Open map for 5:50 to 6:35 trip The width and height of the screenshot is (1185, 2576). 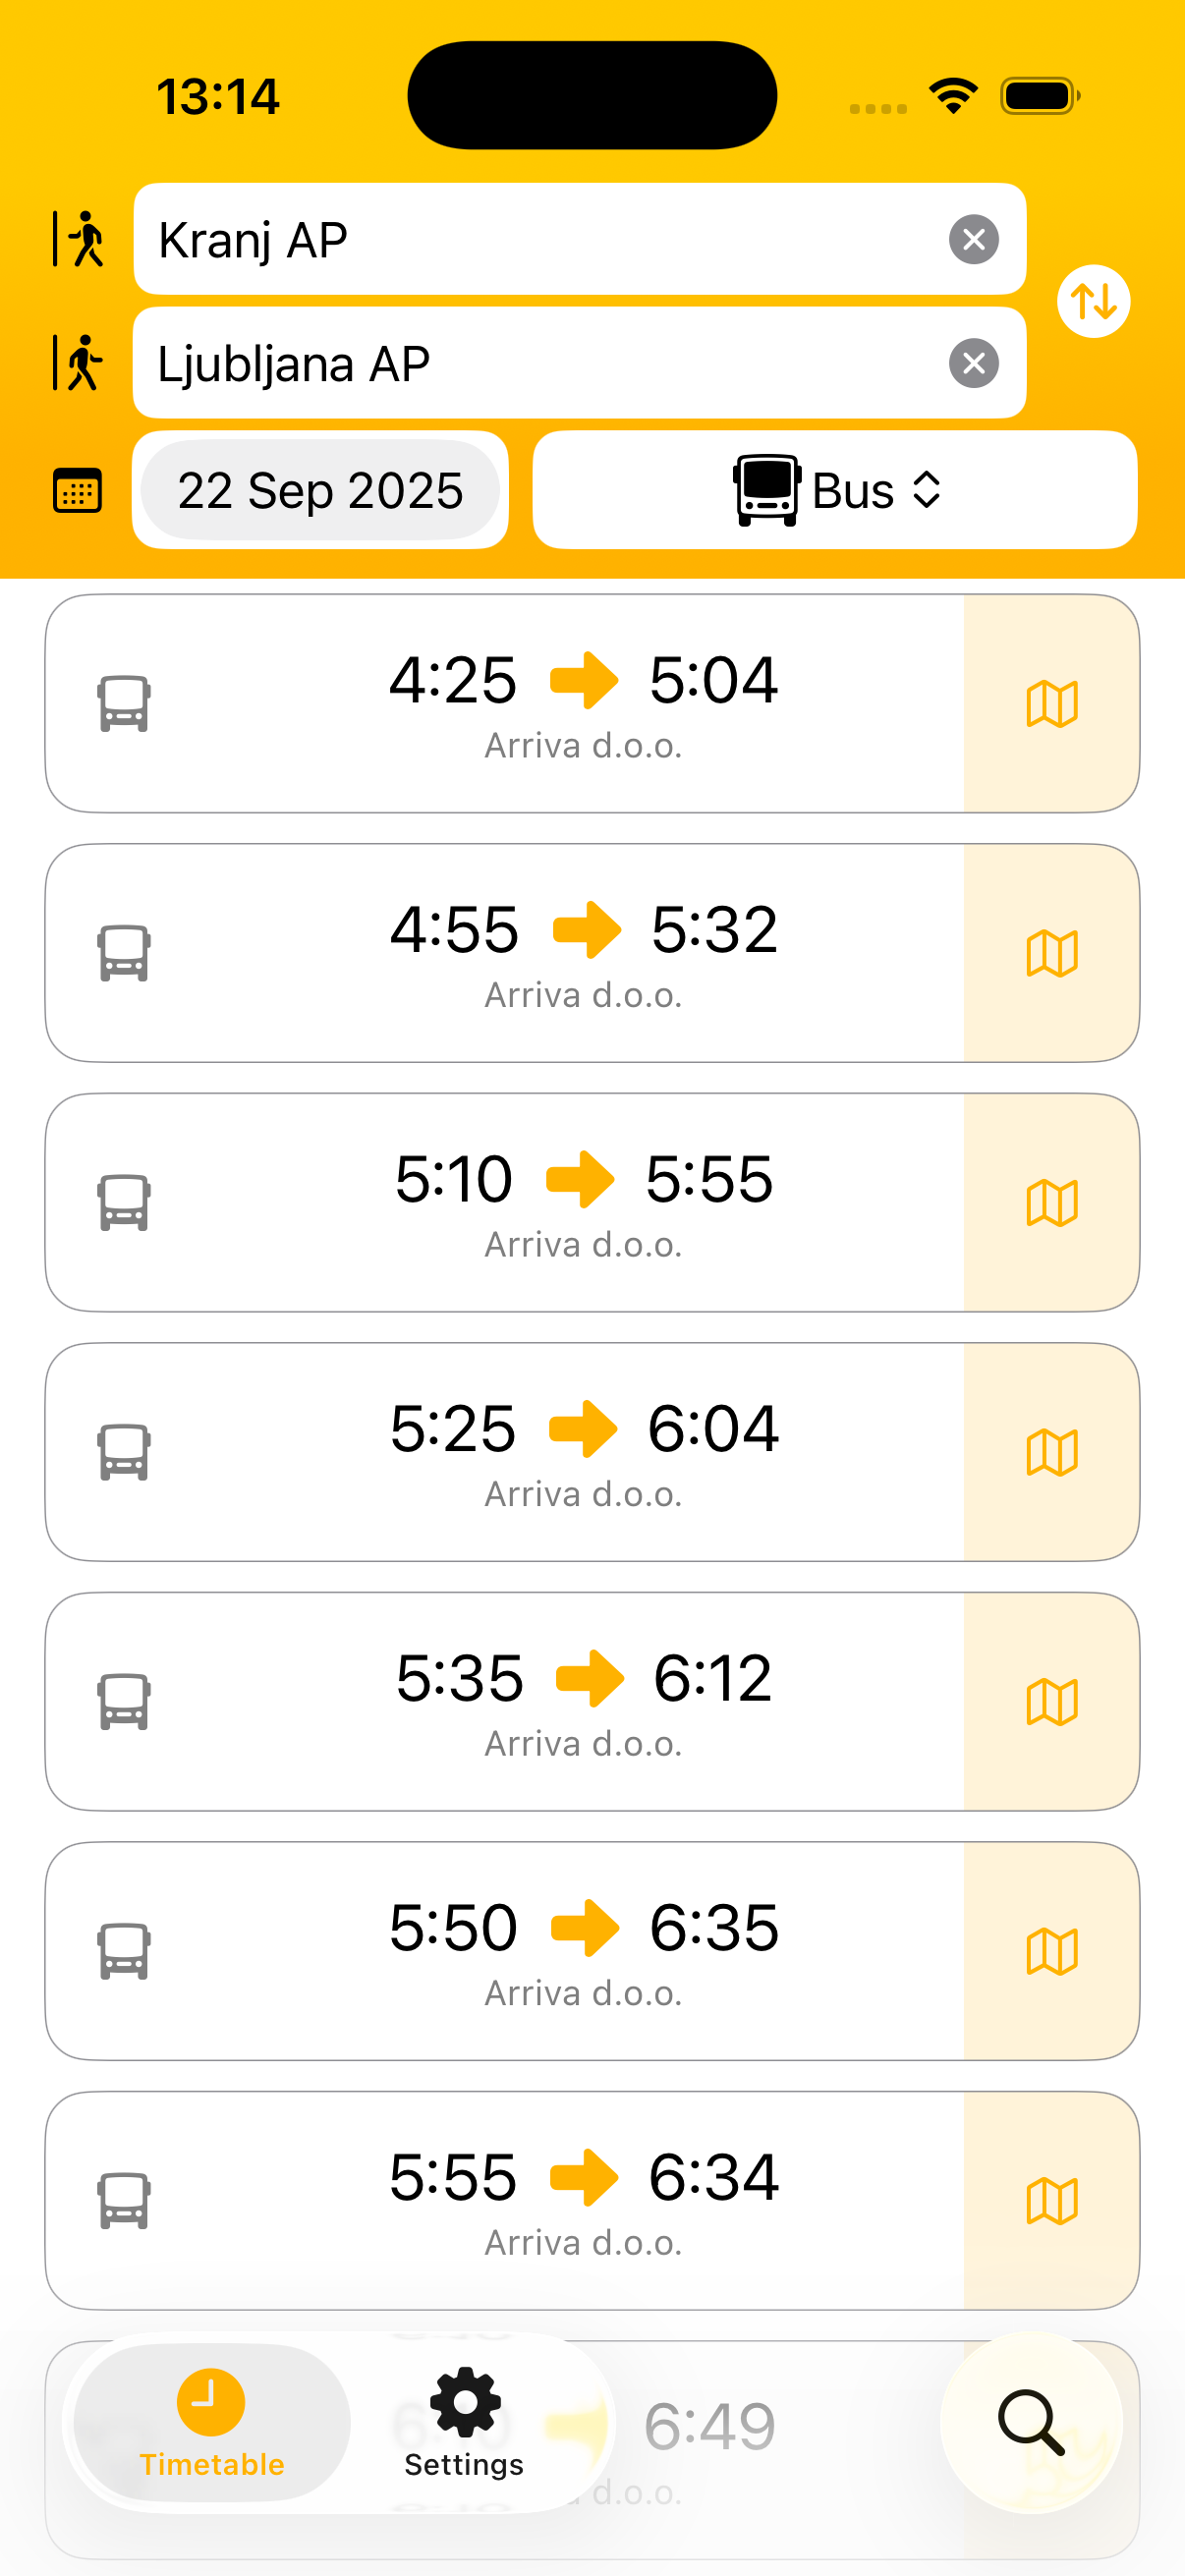[1051, 1951]
